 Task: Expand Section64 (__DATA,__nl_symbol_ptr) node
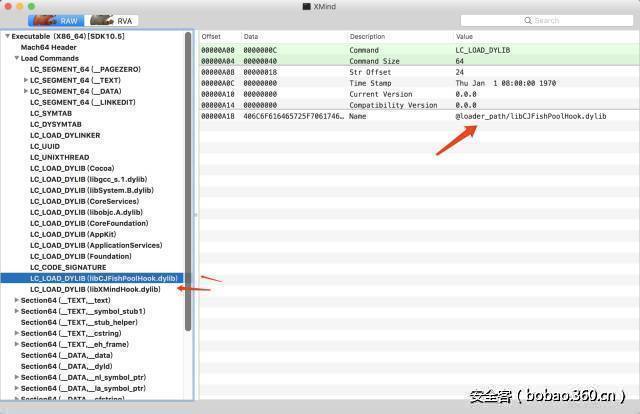[x=17, y=377]
